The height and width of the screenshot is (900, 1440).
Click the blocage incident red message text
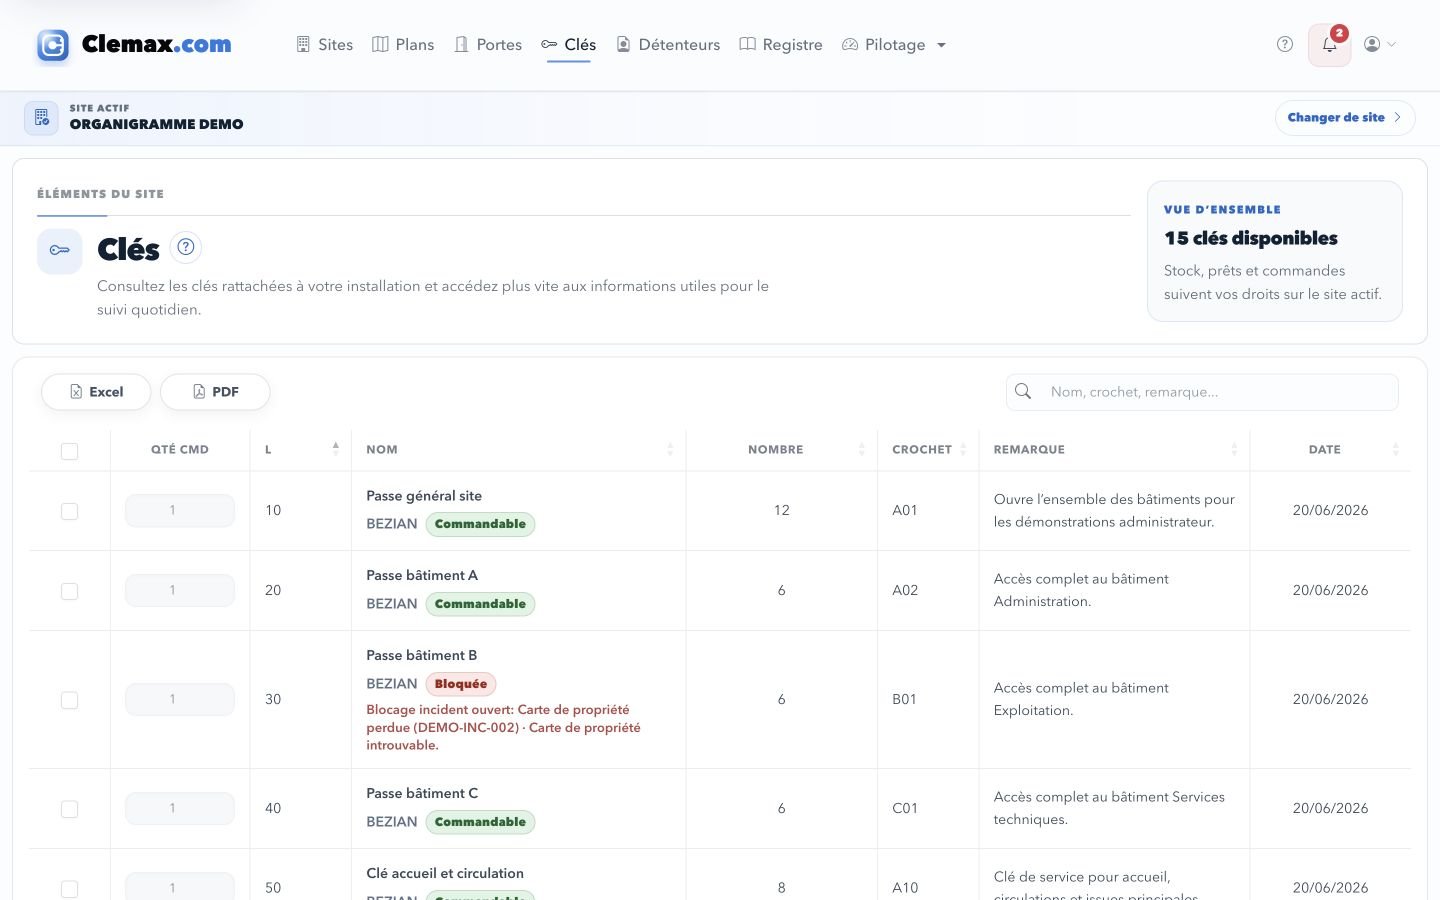[x=503, y=727]
